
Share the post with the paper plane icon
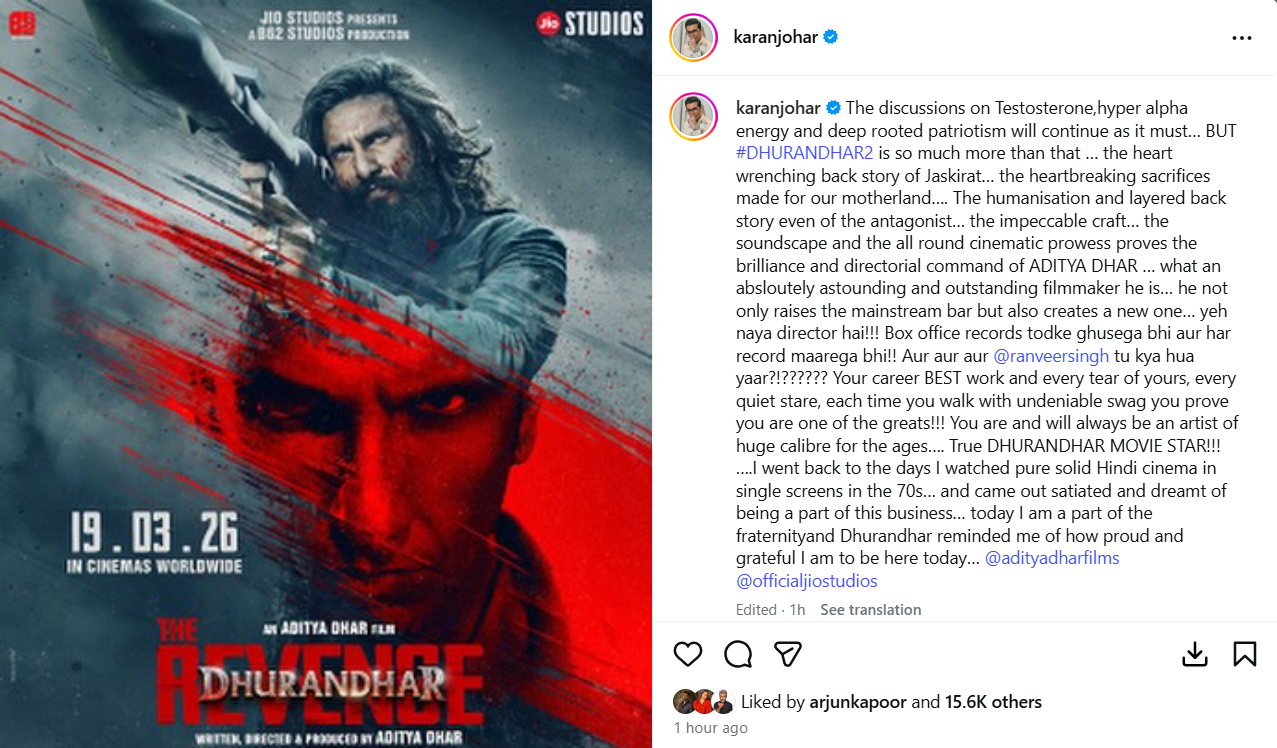coord(789,654)
